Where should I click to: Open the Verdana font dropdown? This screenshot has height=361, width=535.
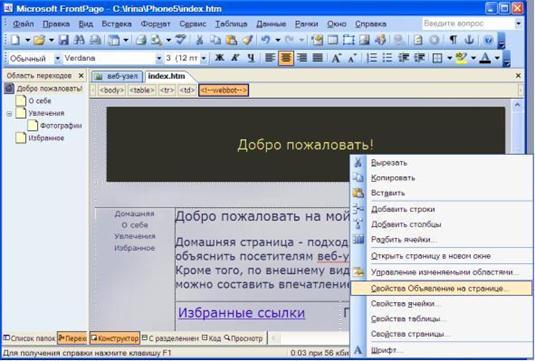click(x=159, y=58)
